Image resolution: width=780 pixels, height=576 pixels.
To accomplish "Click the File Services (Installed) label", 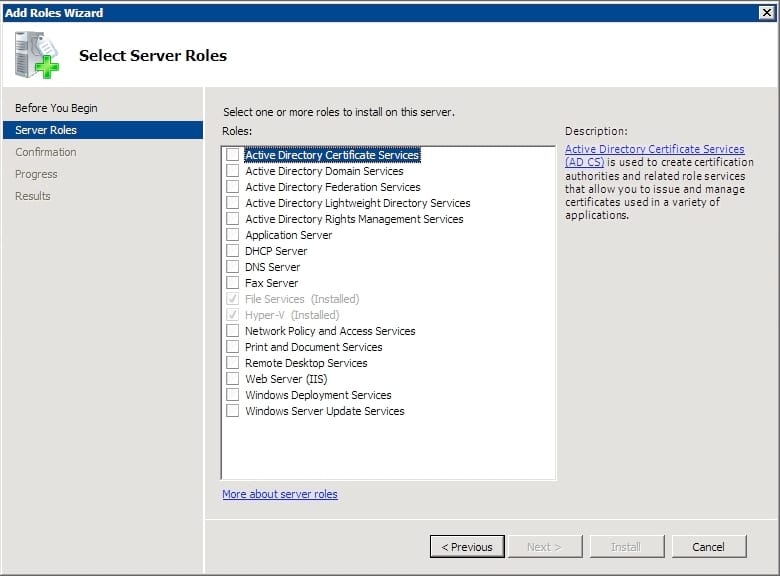I will click(302, 299).
